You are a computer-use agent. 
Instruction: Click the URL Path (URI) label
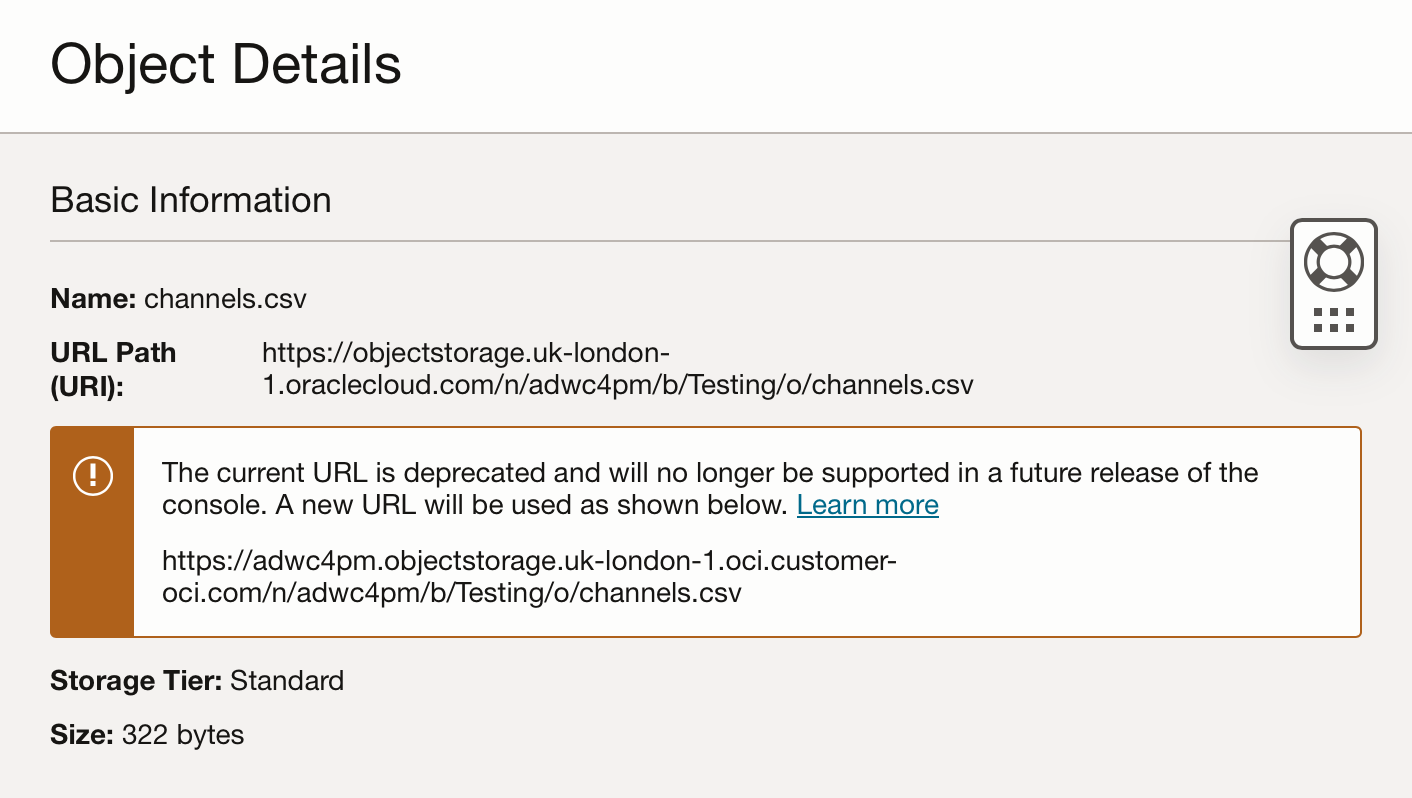click(113, 368)
